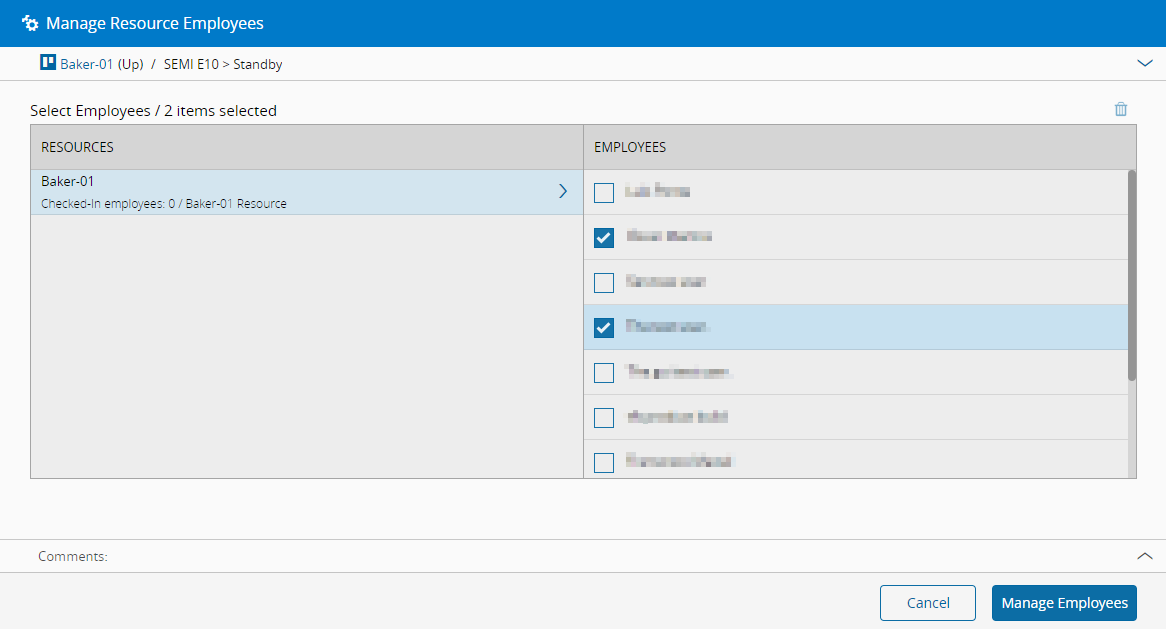Viewport: 1166px width, 629px height.
Task: Collapse the header with the top-right chevron
Action: 1145,63
